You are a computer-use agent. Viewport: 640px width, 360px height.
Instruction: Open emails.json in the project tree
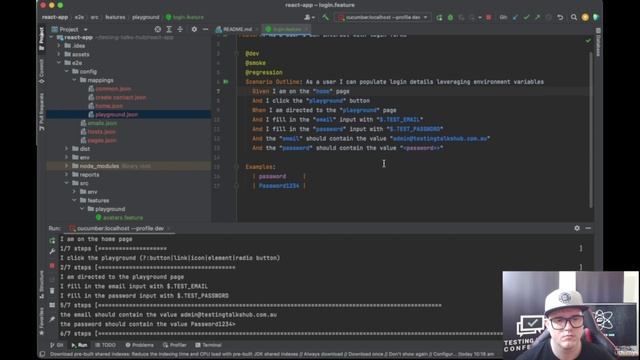tap(102, 123)
